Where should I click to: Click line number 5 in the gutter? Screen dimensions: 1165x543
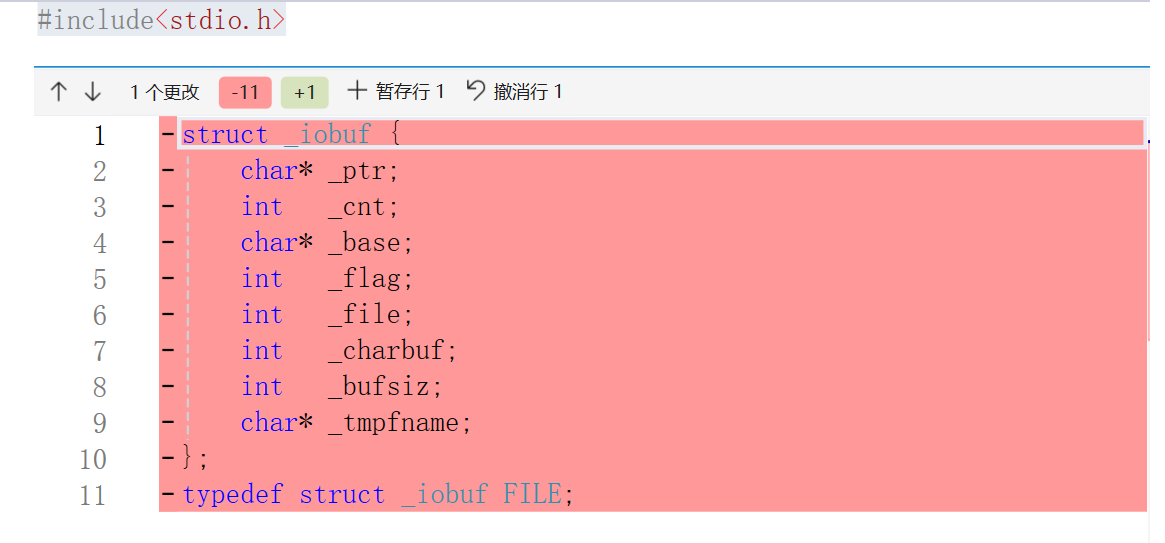[99, 279]
